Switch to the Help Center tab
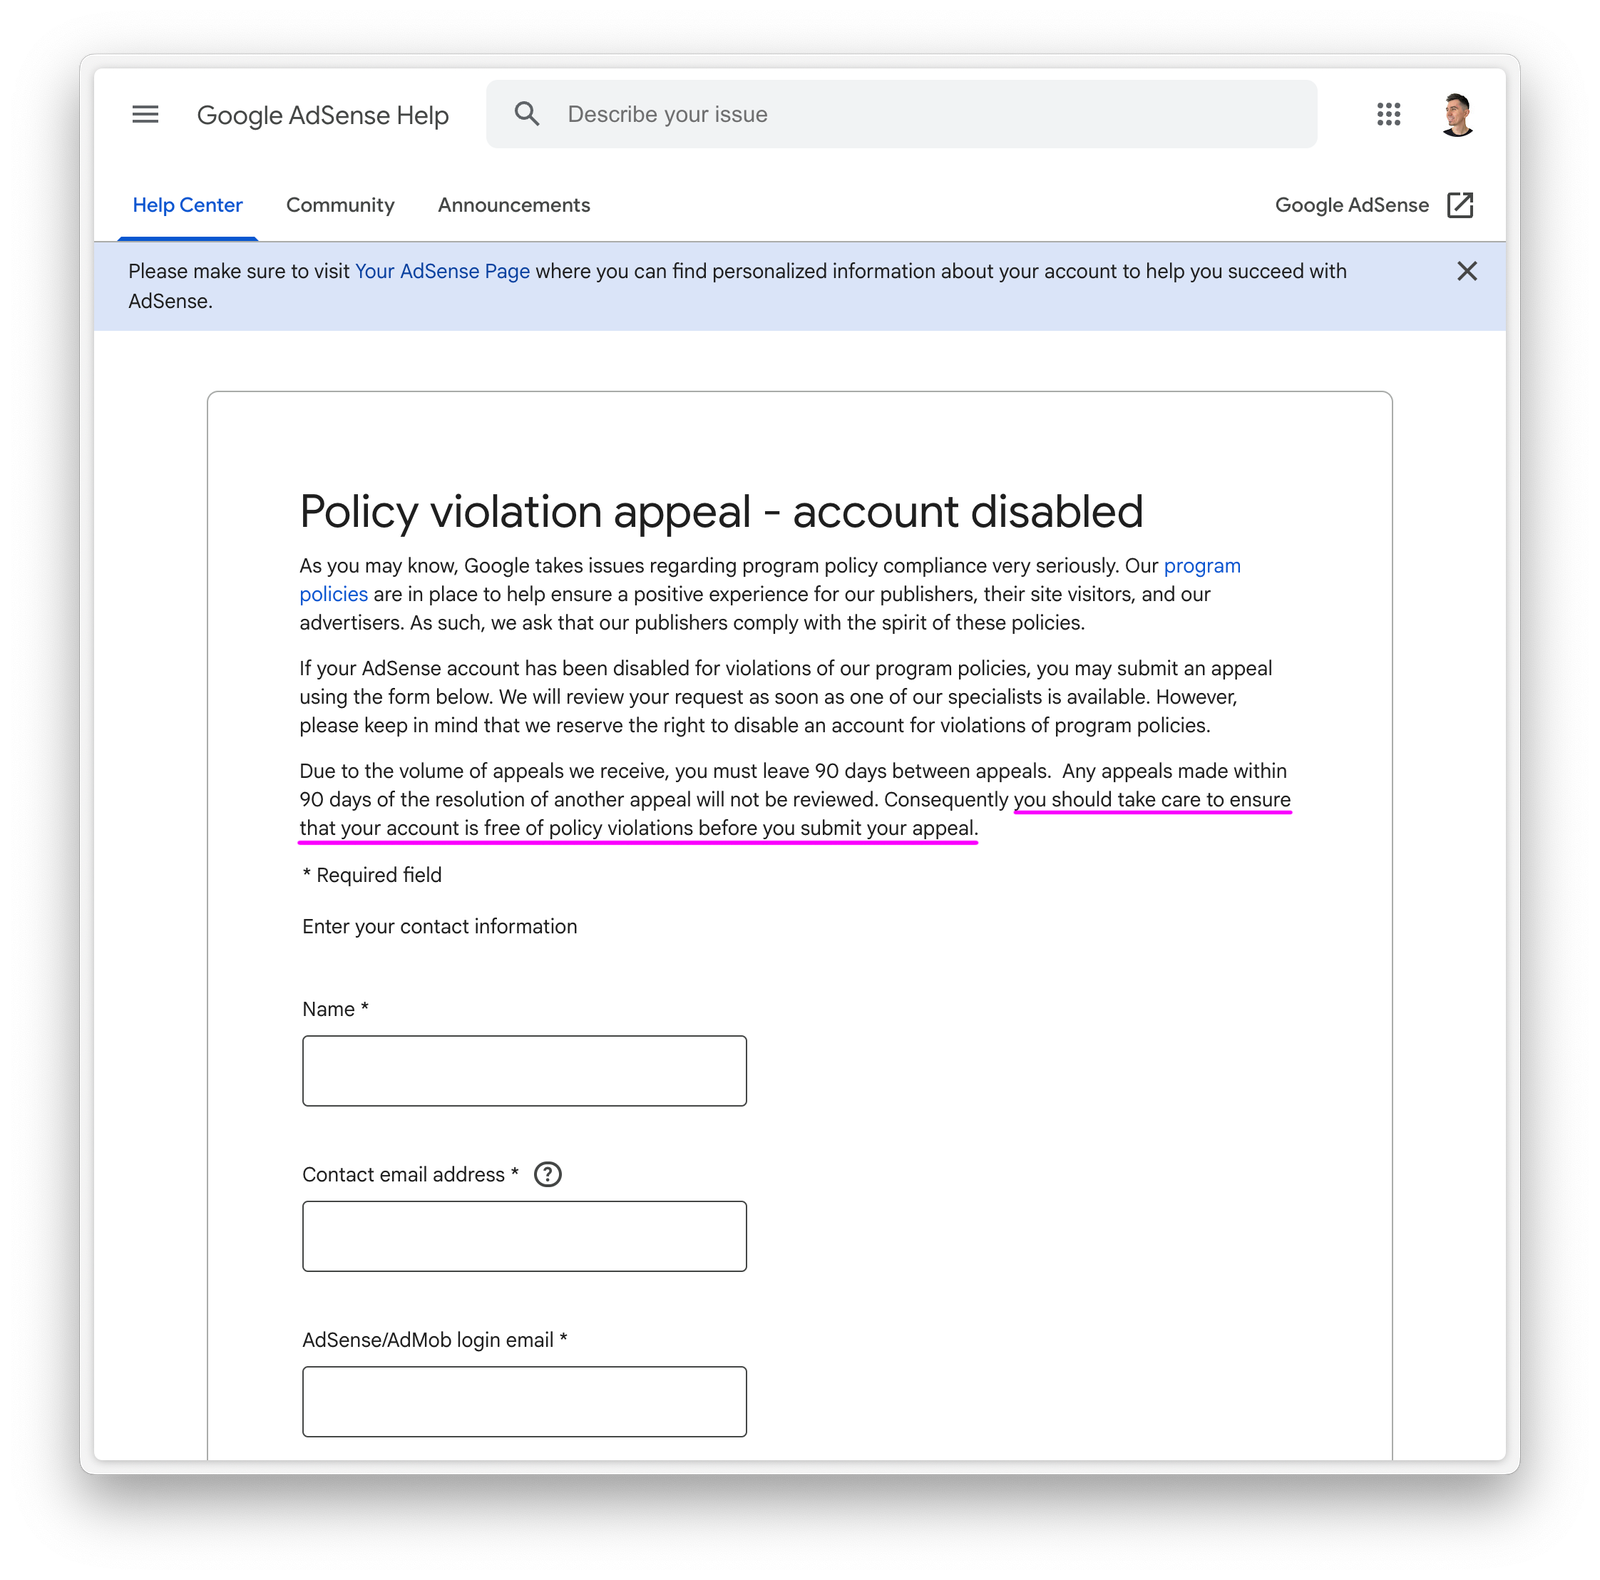 (x=187, y=205)
